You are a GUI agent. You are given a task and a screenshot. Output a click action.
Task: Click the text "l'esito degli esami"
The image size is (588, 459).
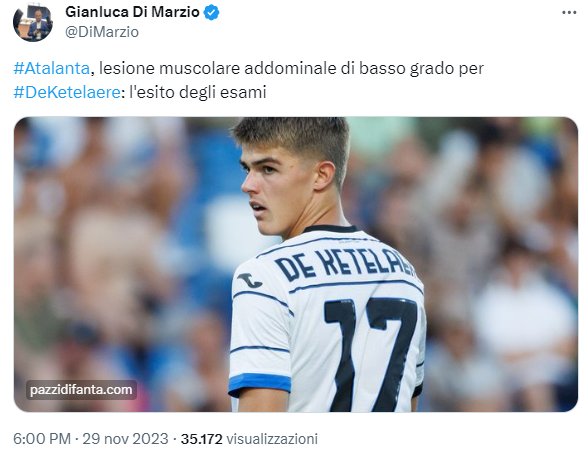(198, 92)
